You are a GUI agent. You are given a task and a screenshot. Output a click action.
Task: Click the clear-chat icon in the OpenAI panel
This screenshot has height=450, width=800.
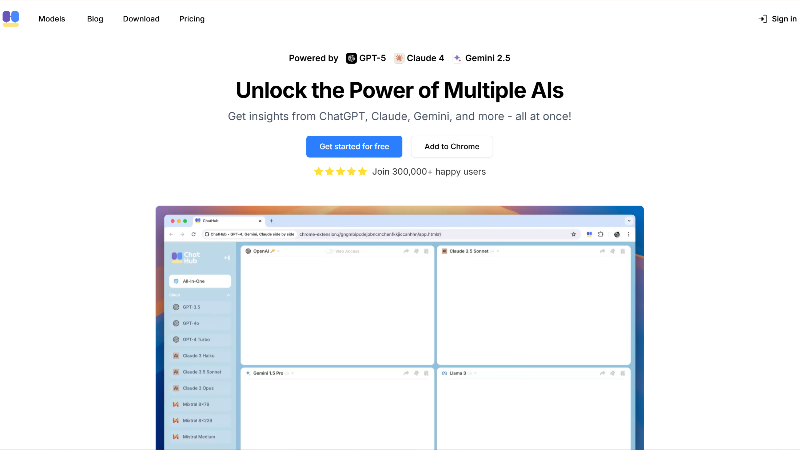[x=416, y=251]
